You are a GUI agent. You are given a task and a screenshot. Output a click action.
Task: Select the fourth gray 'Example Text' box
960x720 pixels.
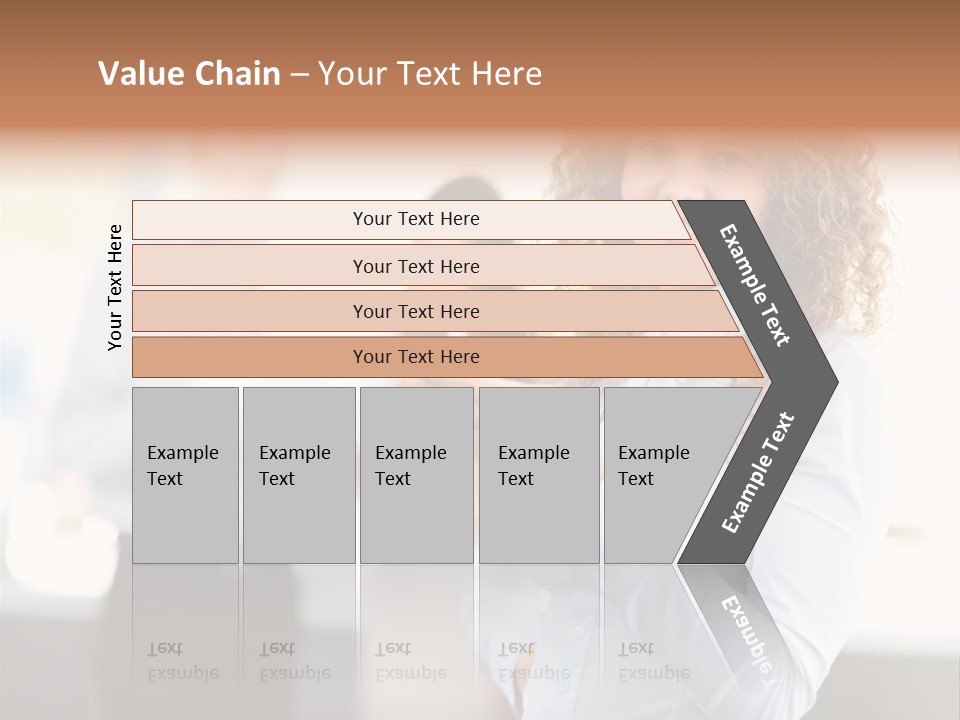click(538, 475)
